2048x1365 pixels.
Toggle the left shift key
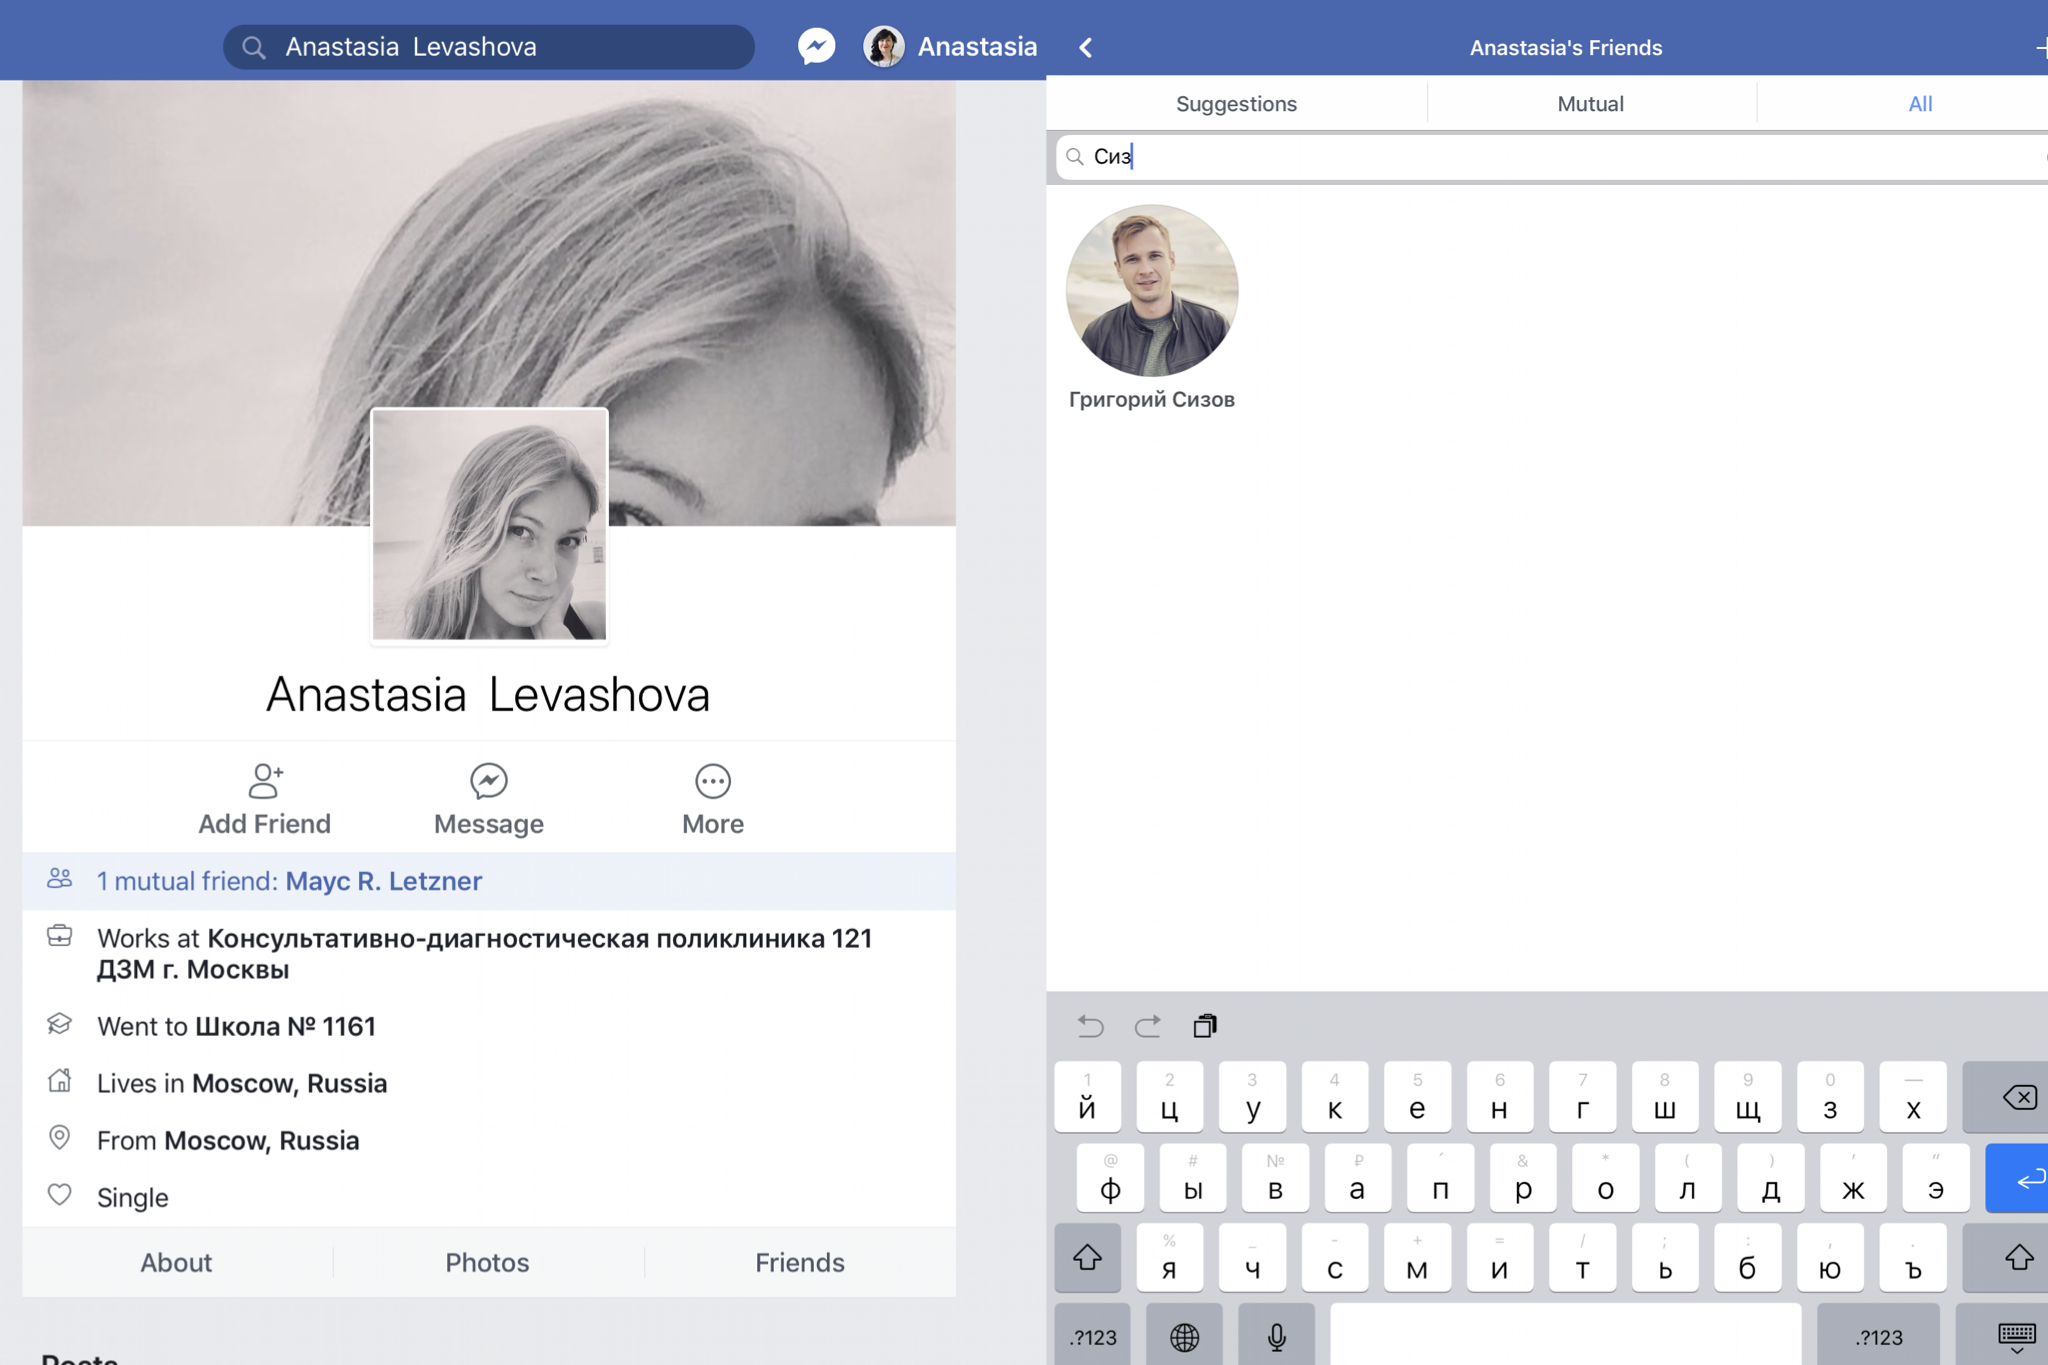[x=1087, y=1257]
